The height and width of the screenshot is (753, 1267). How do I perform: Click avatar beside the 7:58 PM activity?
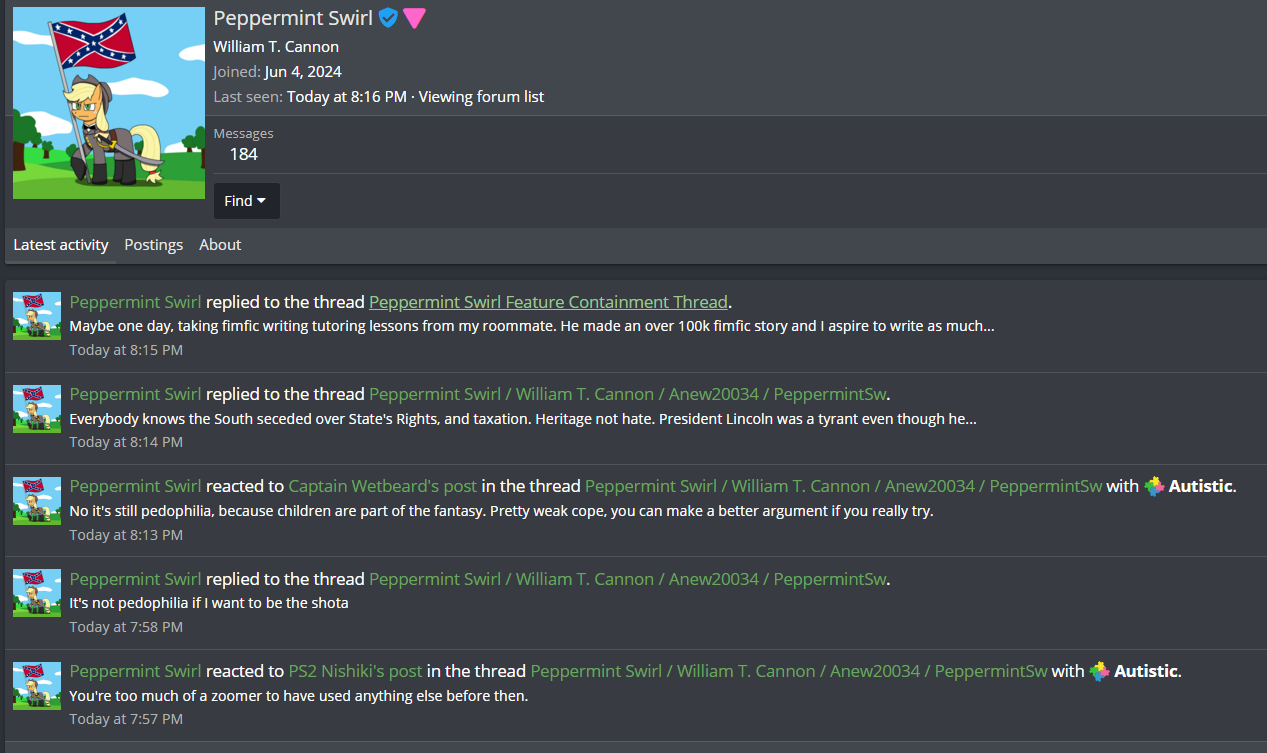(x=37, y=592)
